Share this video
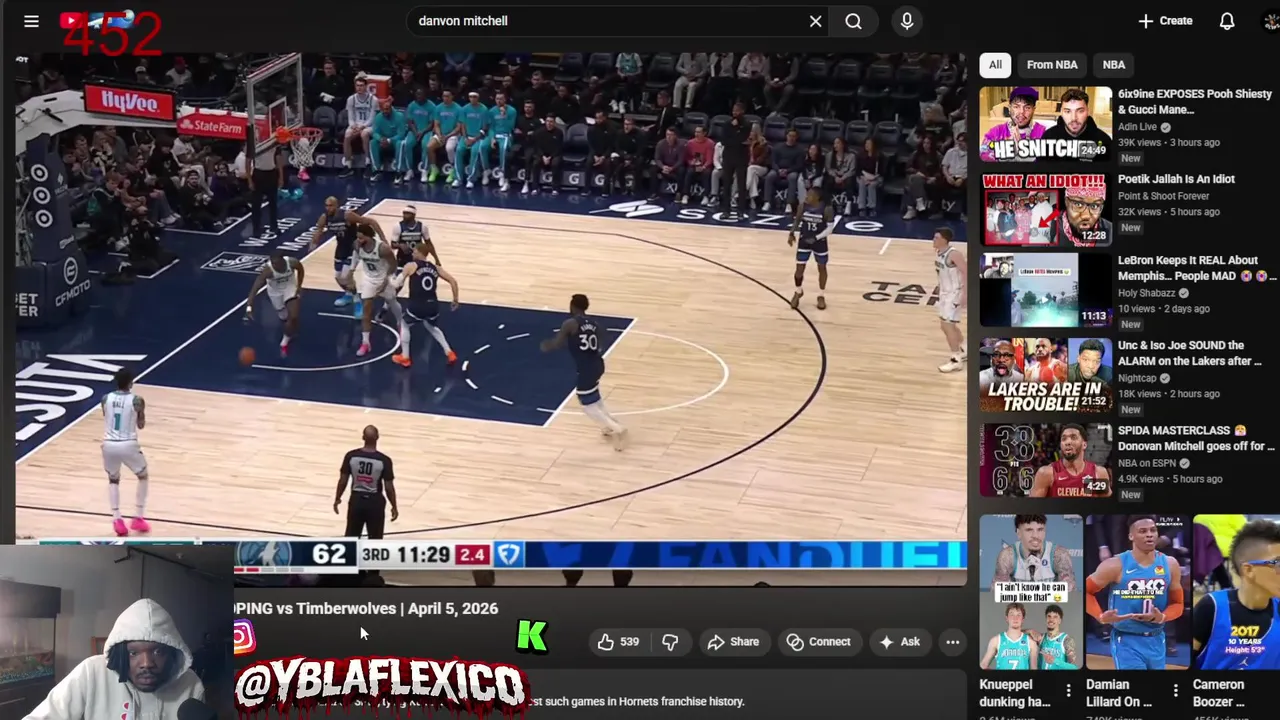The height and width of the screenshot is (720, 1280). [x=734, y=642]
